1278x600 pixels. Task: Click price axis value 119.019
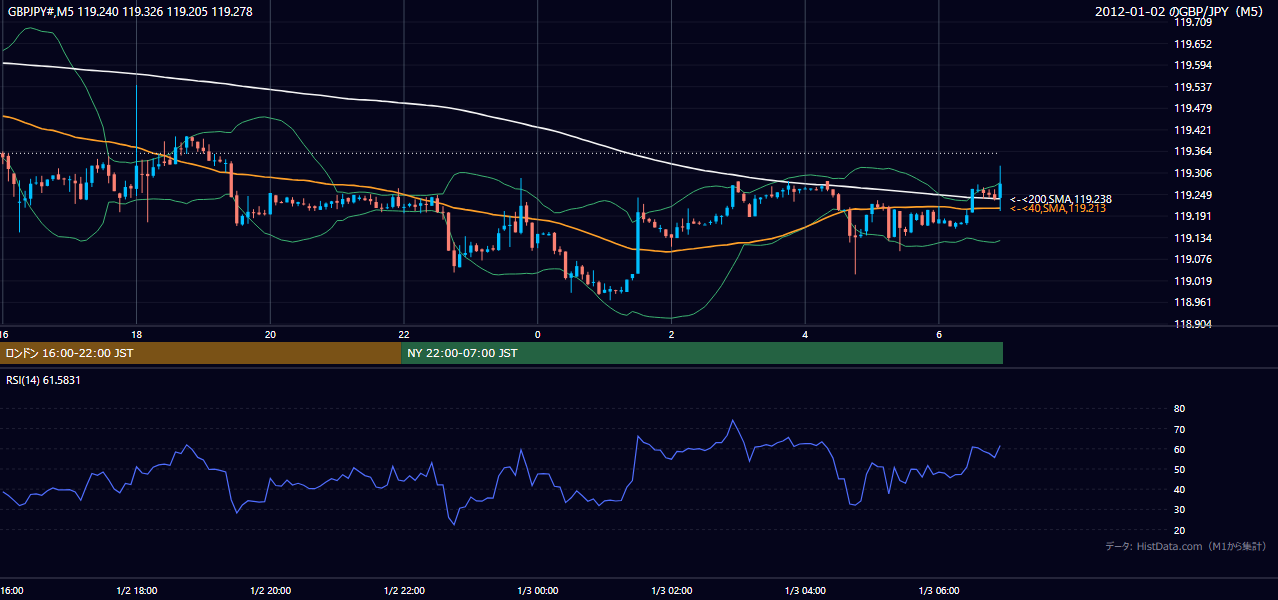pyautogui.click(x=1193, y=281)
